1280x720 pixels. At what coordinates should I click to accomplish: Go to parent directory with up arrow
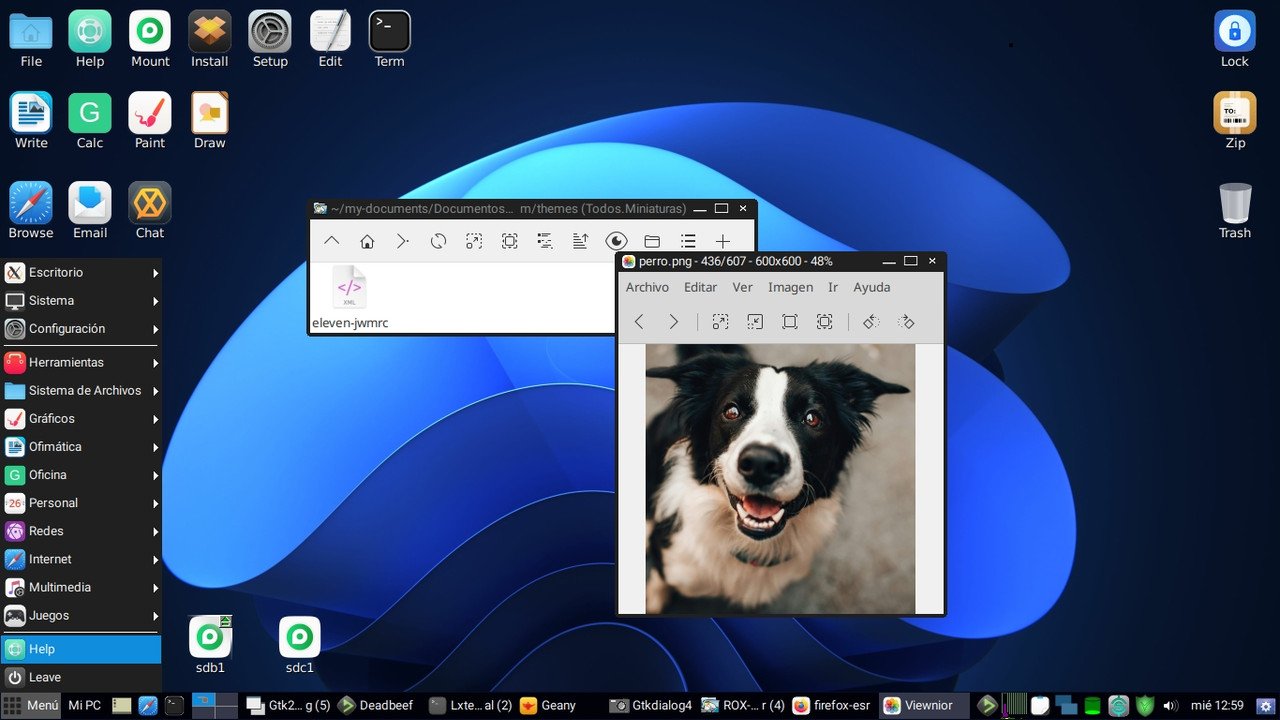point(331,241)
